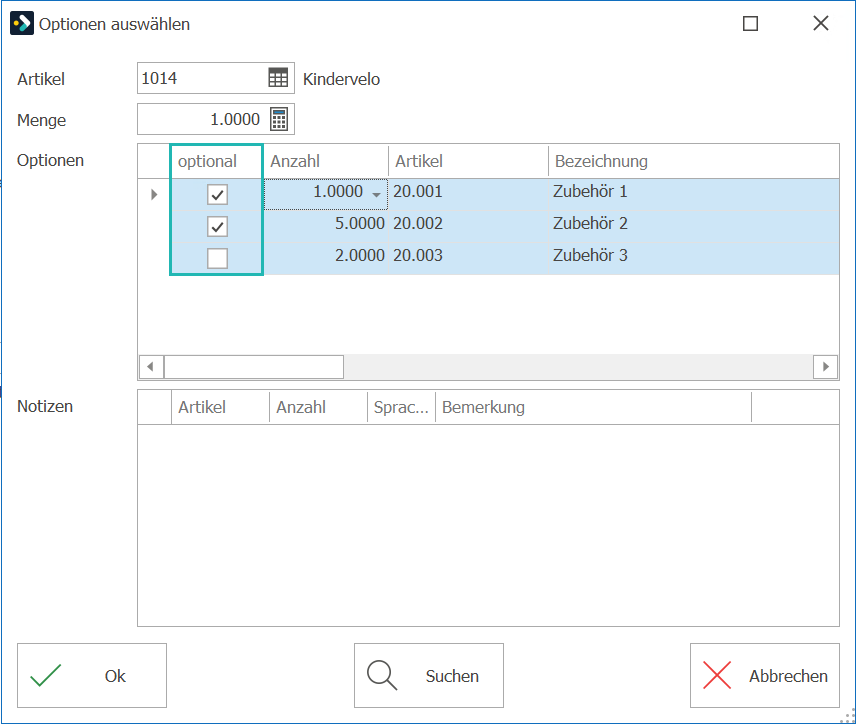Viewport: 856px width, 724px height.
Task: Uncheck optional box for Zubehör 2
Action: pyautogui.click(x=217, y=226)
